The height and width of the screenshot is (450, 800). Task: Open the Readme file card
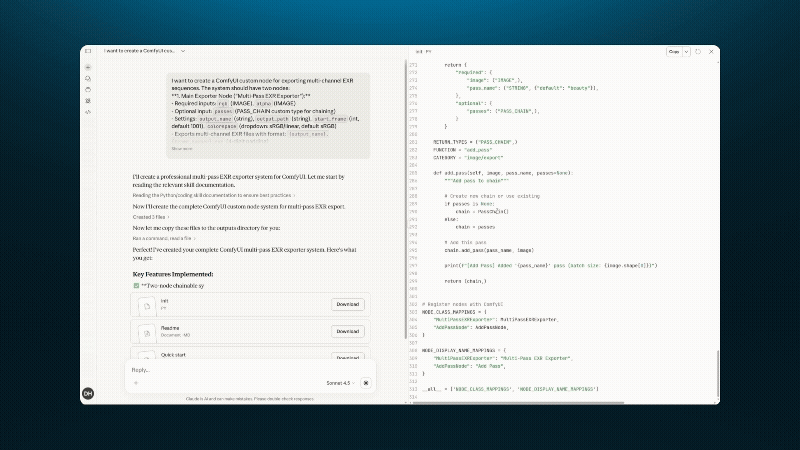(250, 332)
